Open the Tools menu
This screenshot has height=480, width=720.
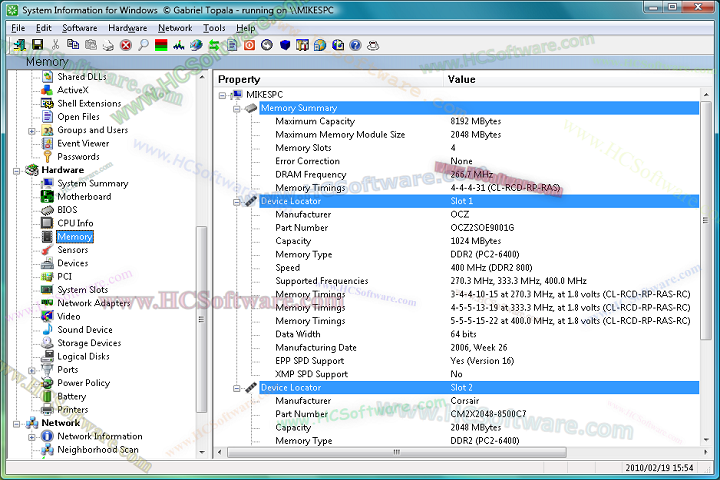tap(214, 28)
